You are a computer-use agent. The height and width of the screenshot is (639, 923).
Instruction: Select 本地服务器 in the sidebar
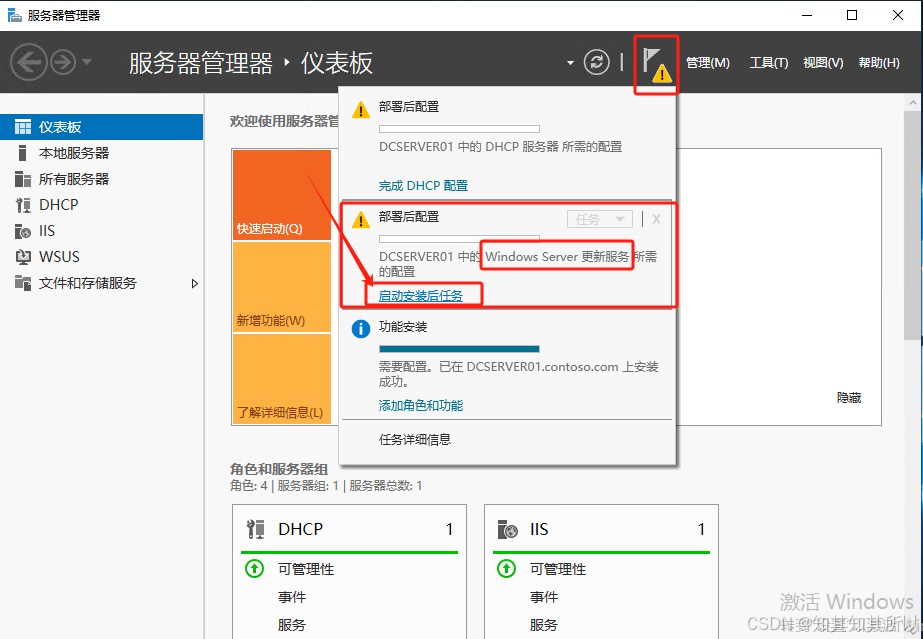101,153
